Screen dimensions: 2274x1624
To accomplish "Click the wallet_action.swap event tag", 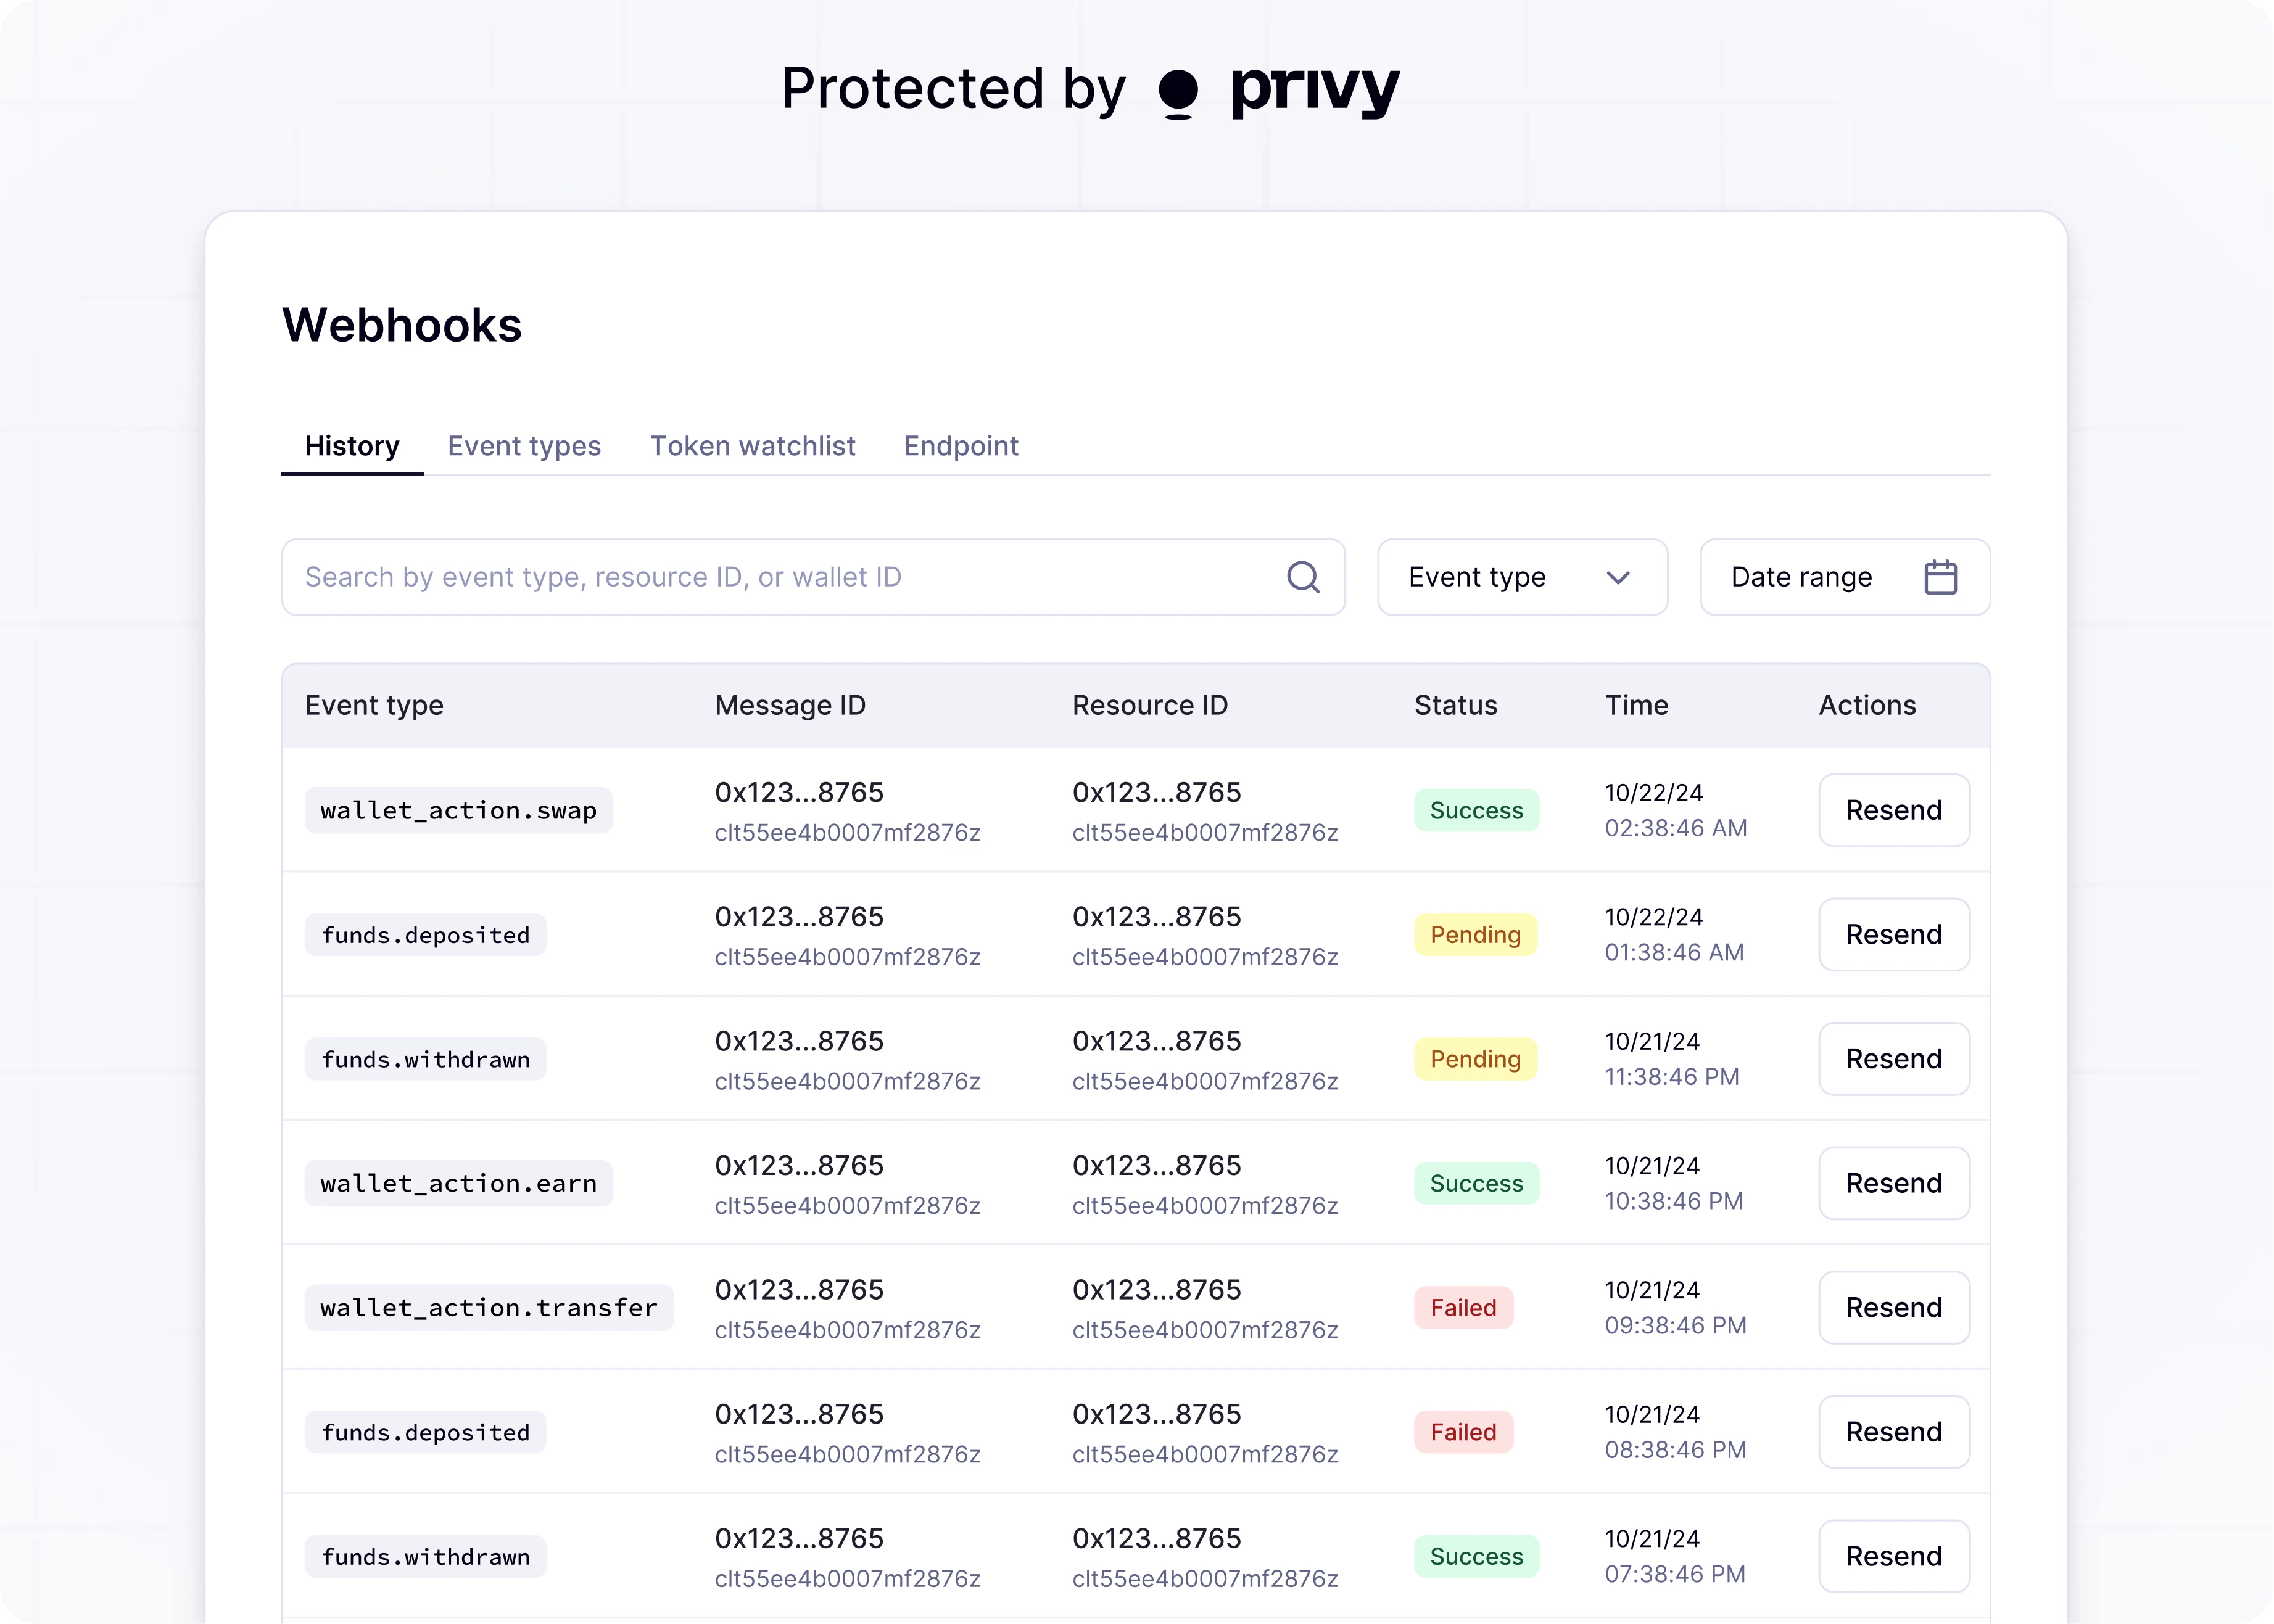I will (459, 810).
